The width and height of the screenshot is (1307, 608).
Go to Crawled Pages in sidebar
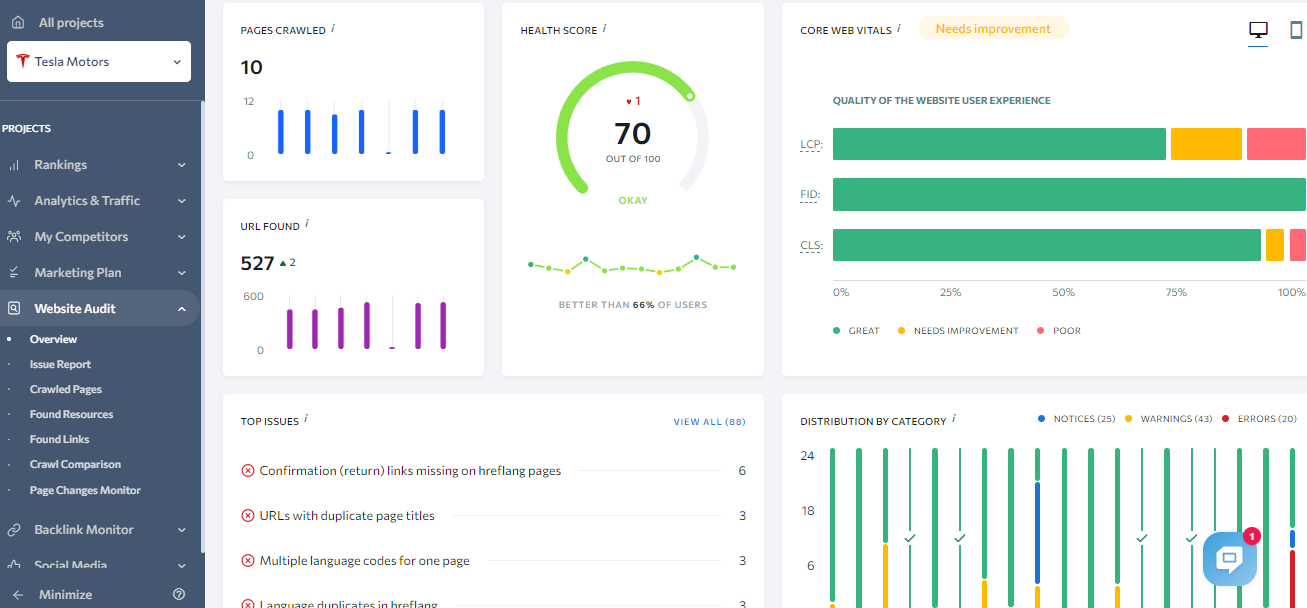(x=66, y=390)
